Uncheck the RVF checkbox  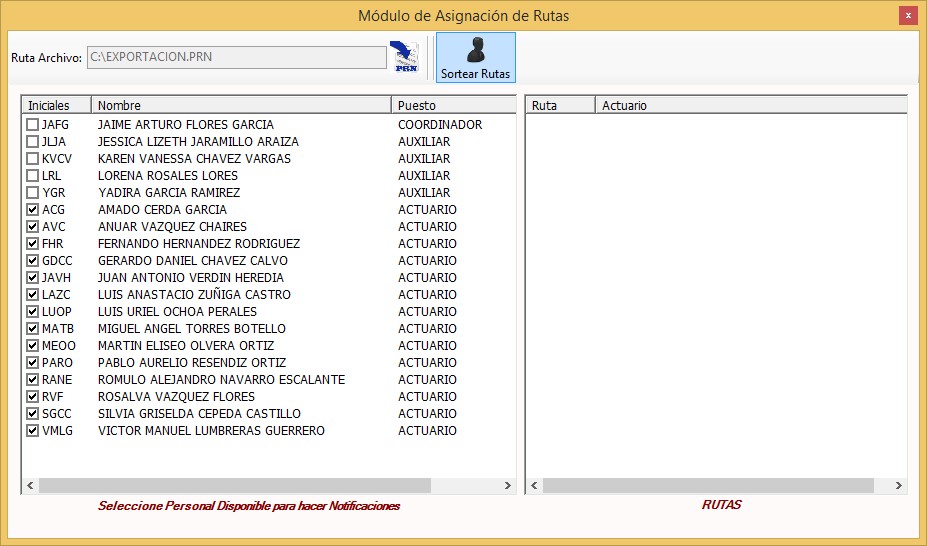click(33, 396)
